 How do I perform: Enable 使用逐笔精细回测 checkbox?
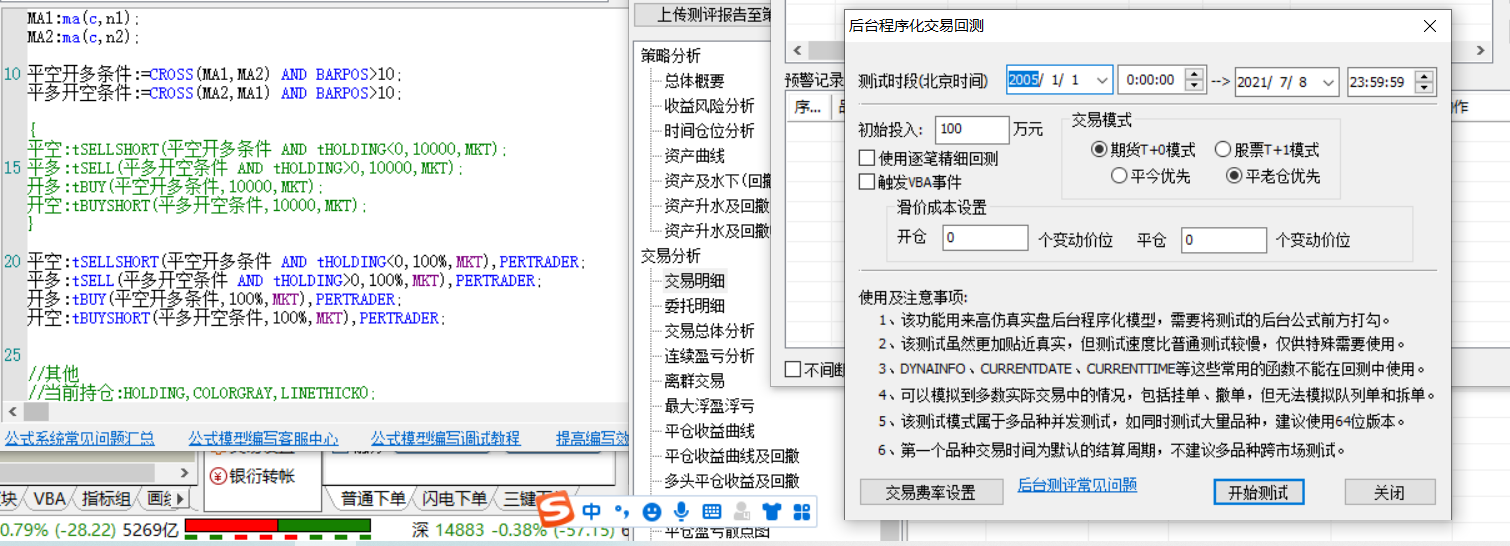pos(867,158)
